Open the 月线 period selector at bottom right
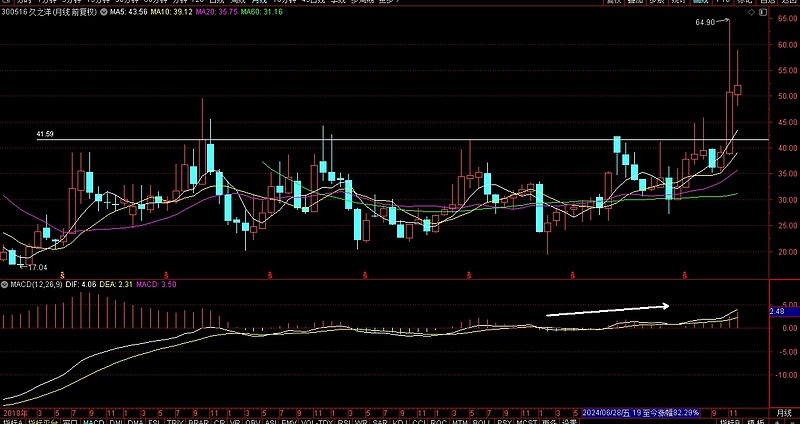Screen dimensions: 800x424 (x=784, y=412)
